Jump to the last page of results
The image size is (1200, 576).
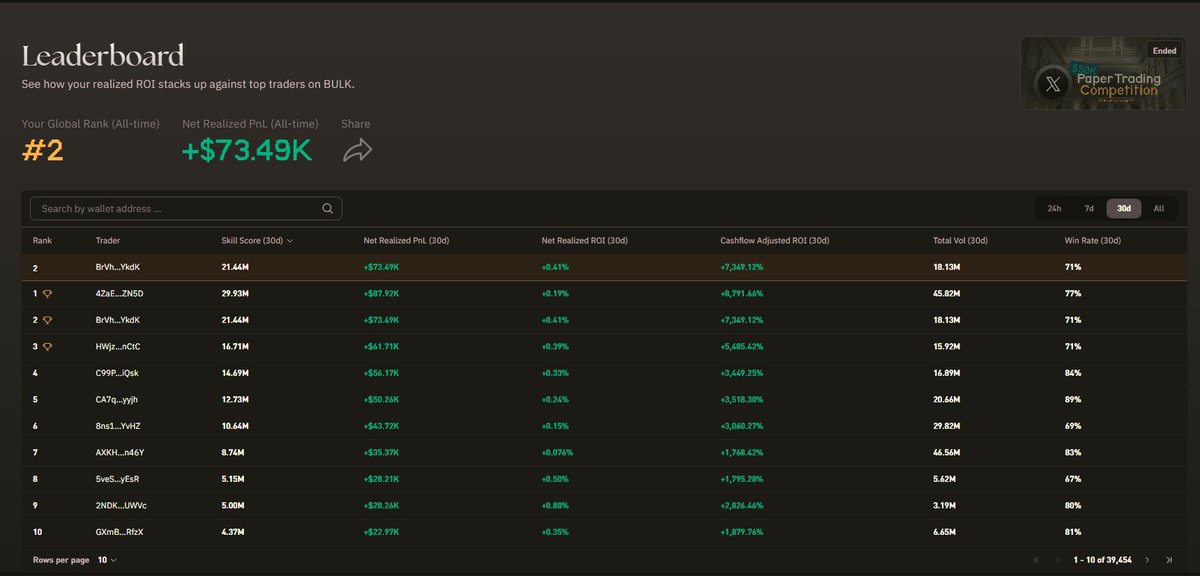coord(1171,560)
